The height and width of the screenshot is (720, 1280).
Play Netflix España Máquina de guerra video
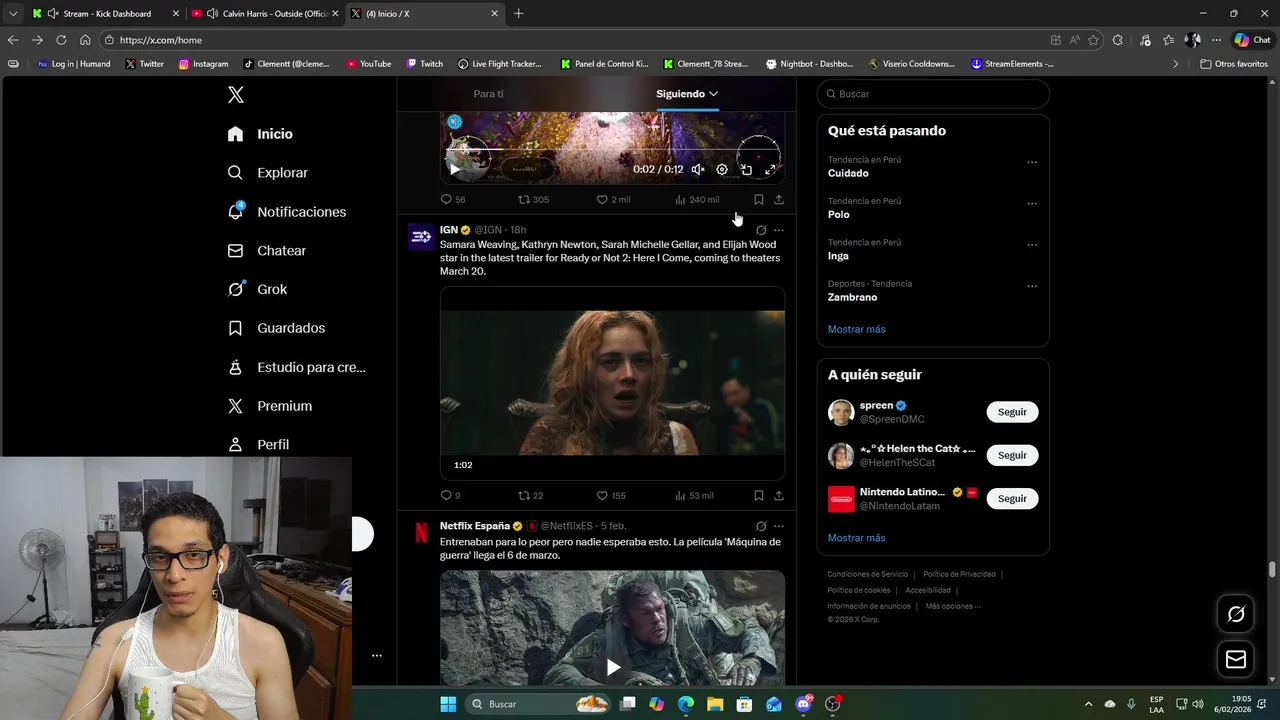click(x=613, y=667)
